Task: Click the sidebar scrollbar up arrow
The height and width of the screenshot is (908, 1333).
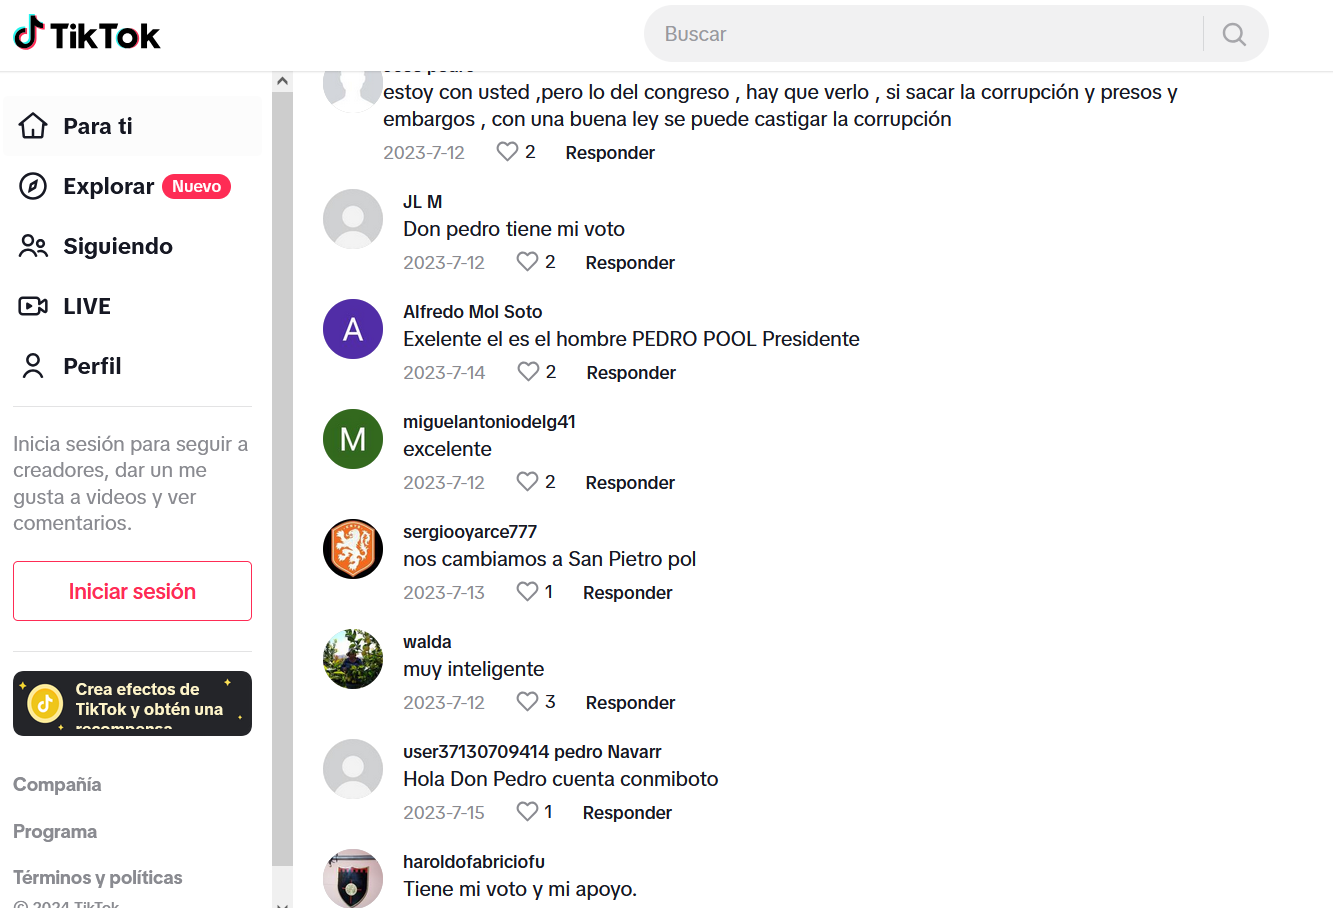Action: (282, 81)
